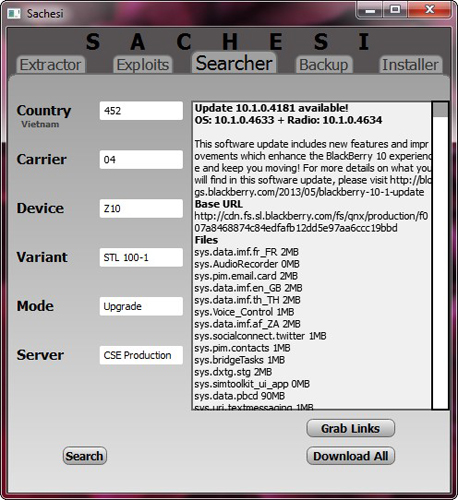458x500 pixels.
Task: Open the Mode selector showing Upgrade
Action: tap(141, 306)
